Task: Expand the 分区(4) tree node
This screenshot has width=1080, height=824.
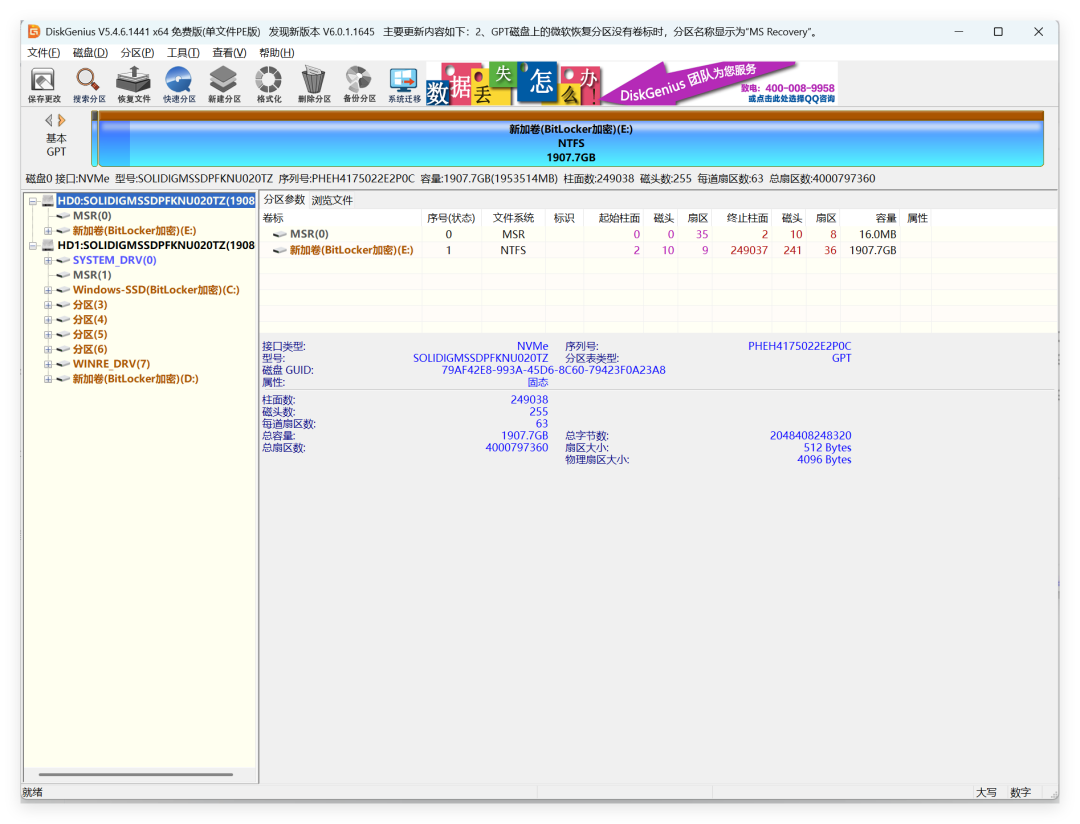Action: click(x=48, y=320)
